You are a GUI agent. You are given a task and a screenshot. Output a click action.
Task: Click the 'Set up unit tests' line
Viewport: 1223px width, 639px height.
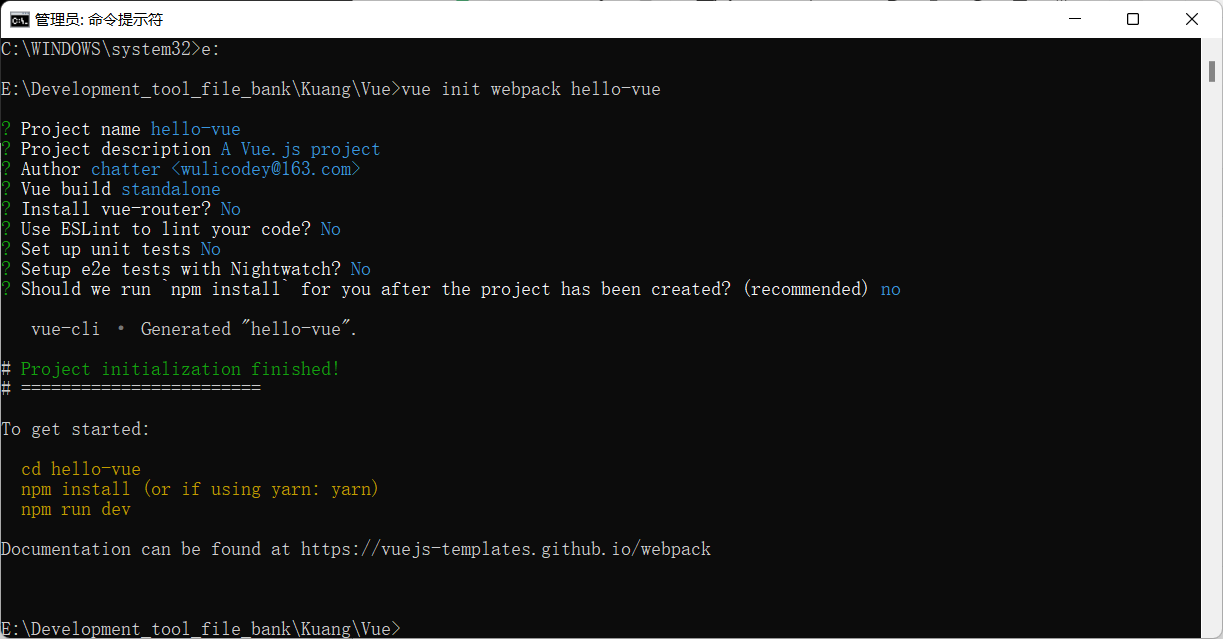click(x=111, y=249)
